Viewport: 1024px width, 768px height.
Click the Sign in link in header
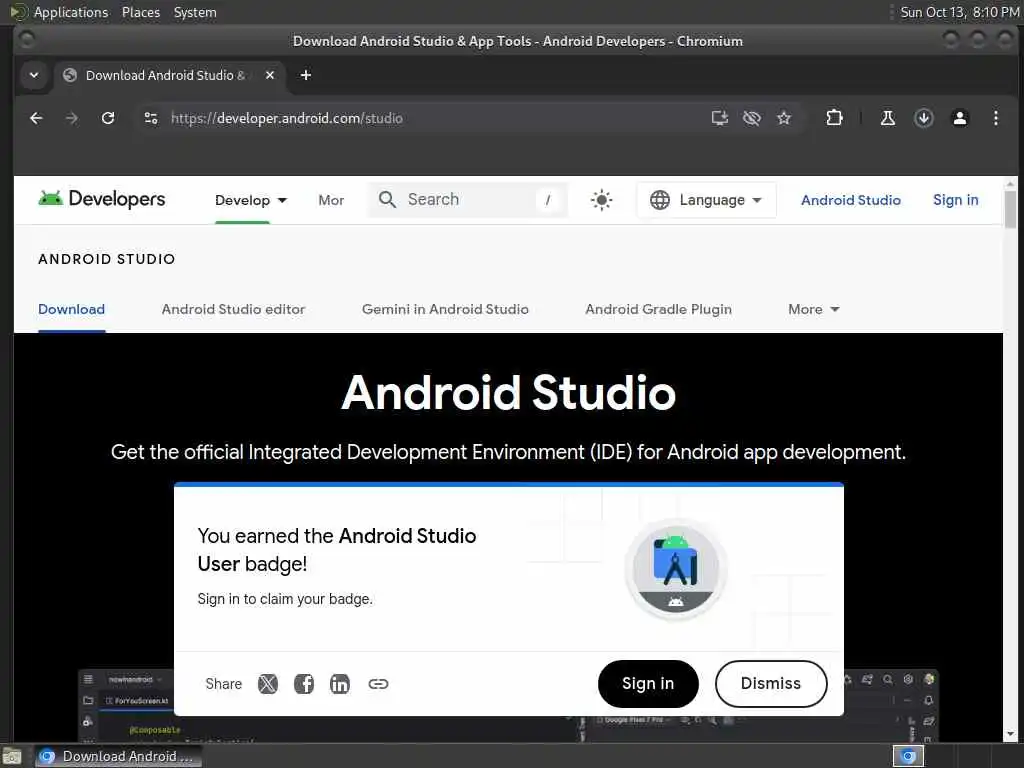pos(955,200)
